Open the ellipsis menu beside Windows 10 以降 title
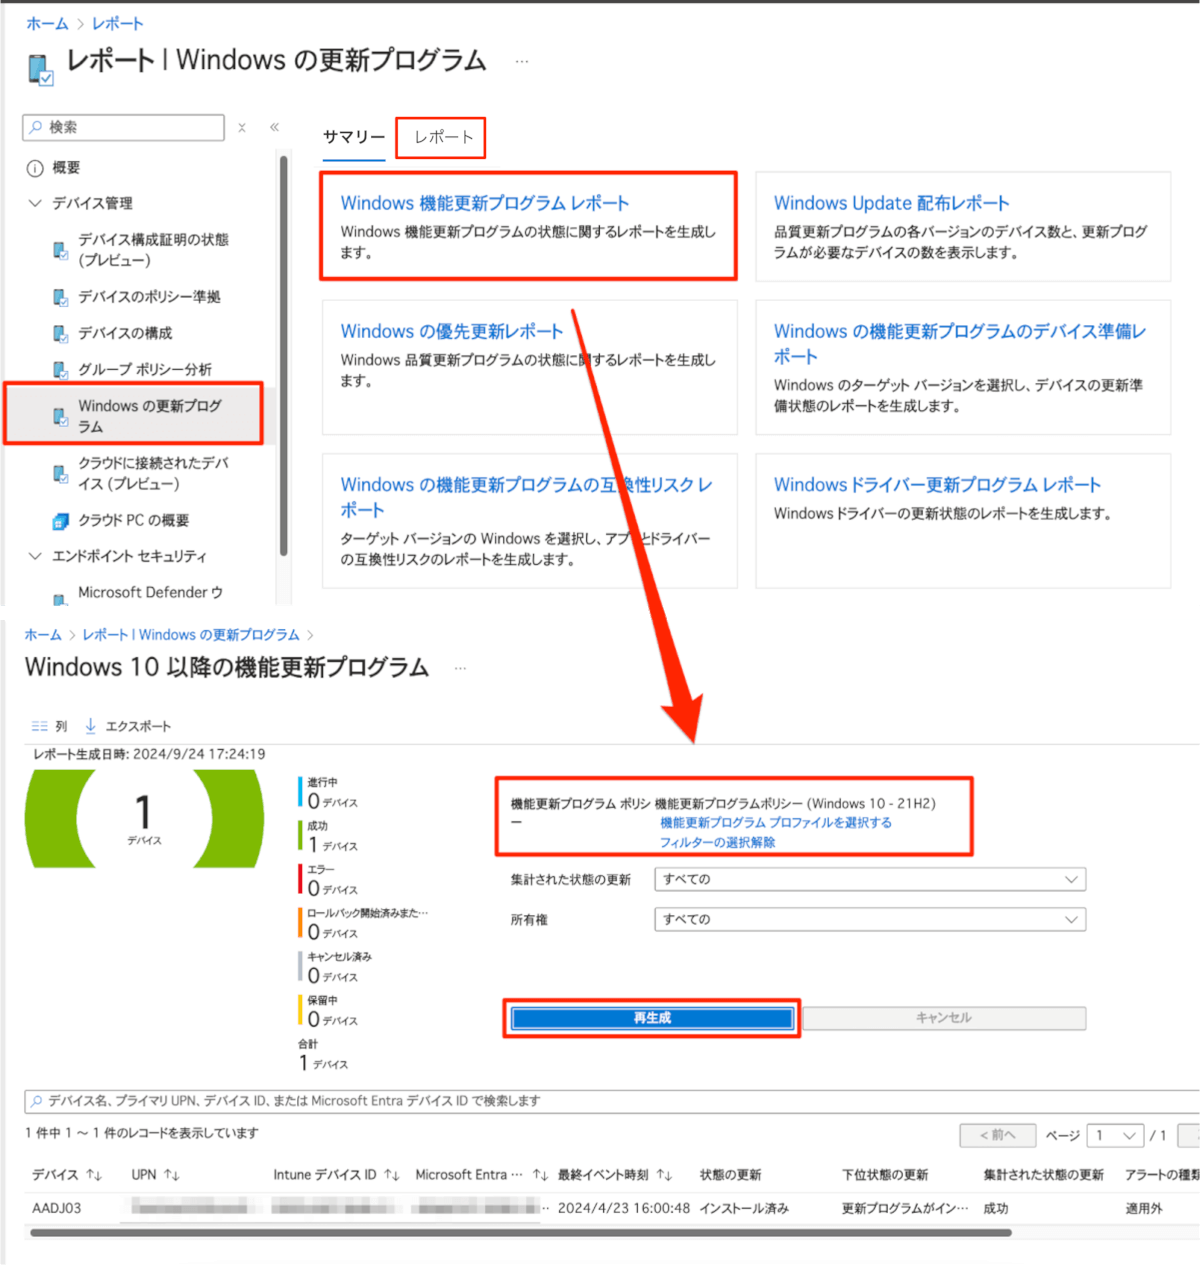The width and height of the screenshot is (1200, 1265). [460, 668]
